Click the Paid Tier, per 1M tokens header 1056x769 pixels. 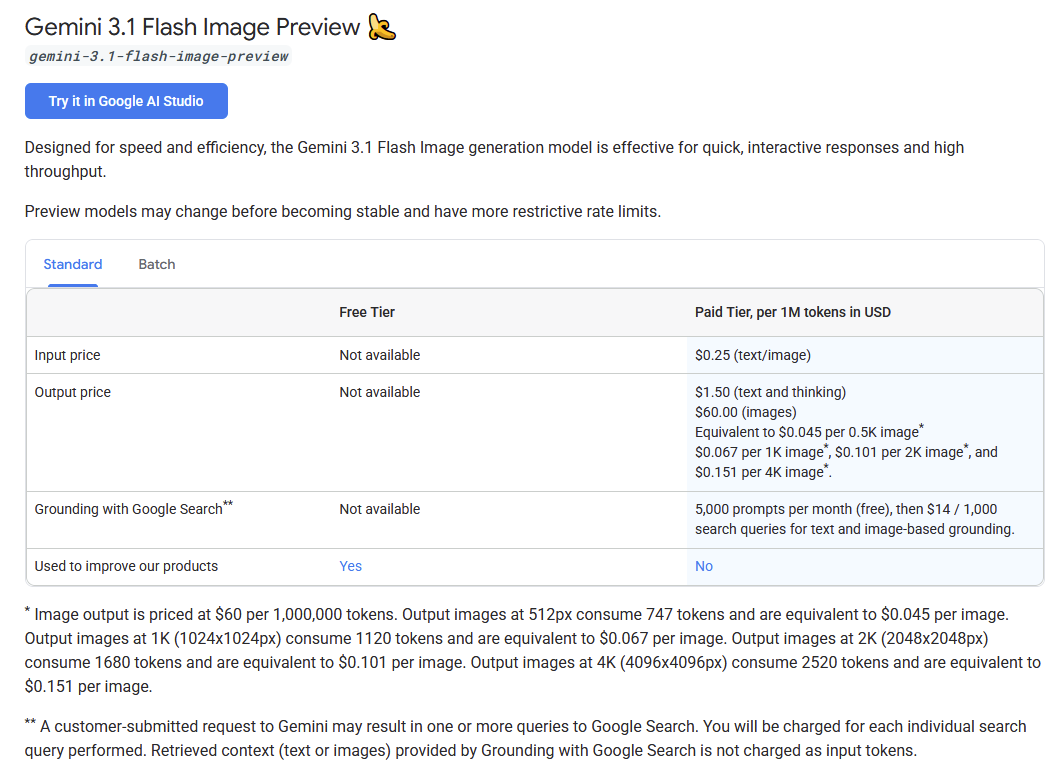(793, 312)
